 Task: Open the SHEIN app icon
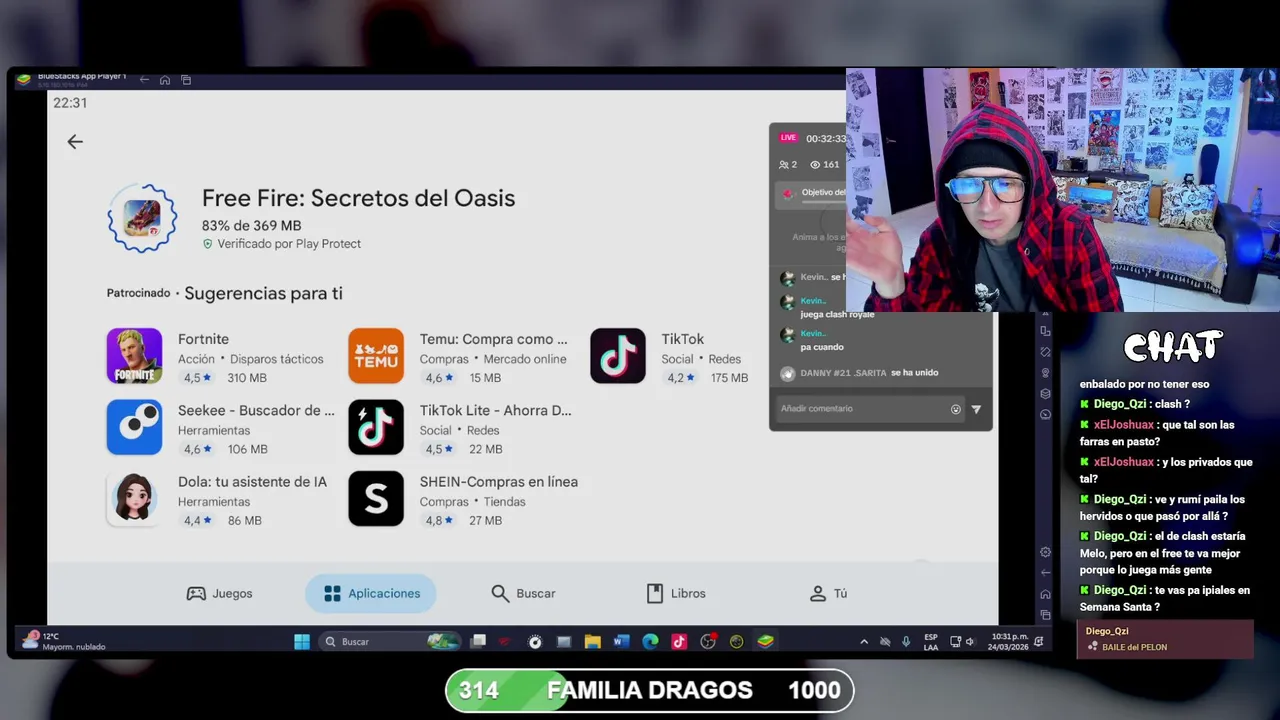(x=376, y=498)
